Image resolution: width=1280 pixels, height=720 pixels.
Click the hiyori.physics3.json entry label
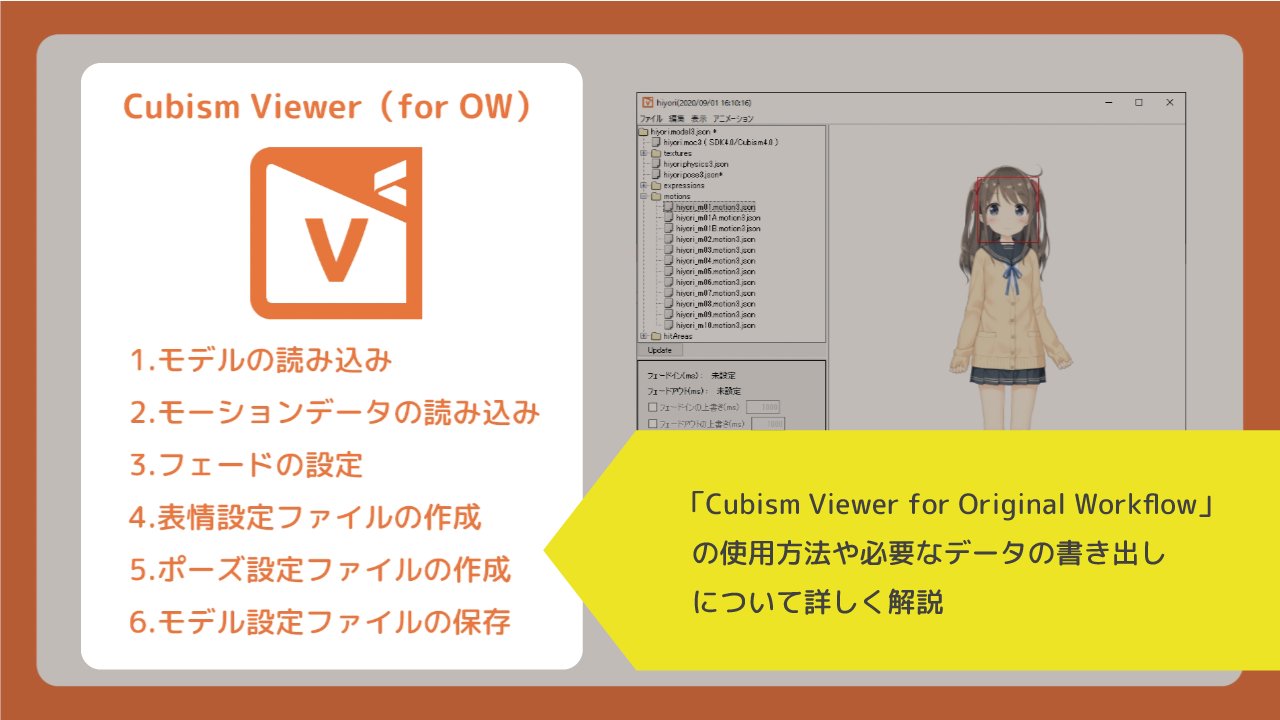pyautogui.click(x=696, y=164)
